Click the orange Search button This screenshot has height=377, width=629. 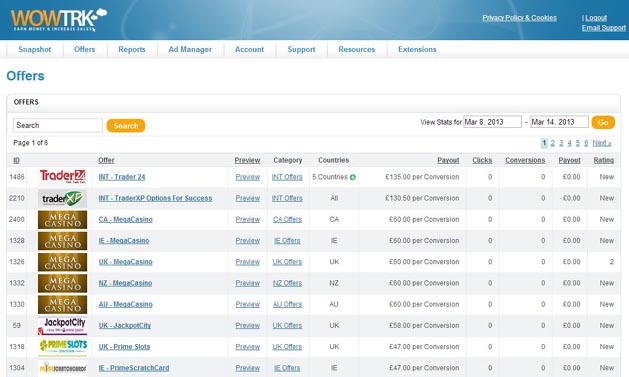[x=126, y=126]
